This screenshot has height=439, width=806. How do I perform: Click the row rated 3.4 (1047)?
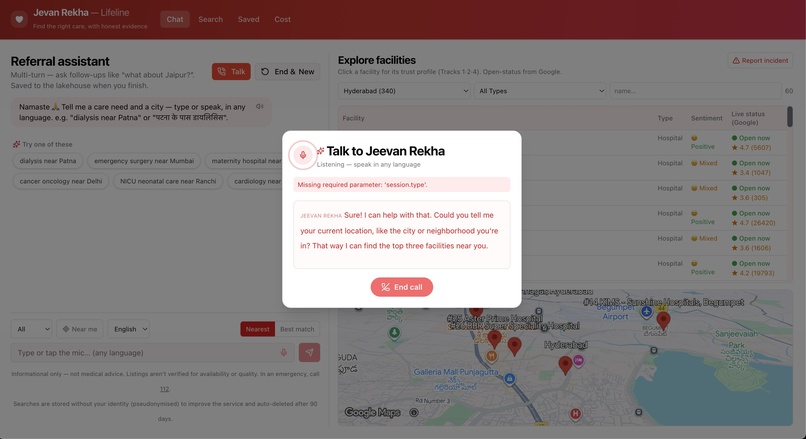[564, 168]
